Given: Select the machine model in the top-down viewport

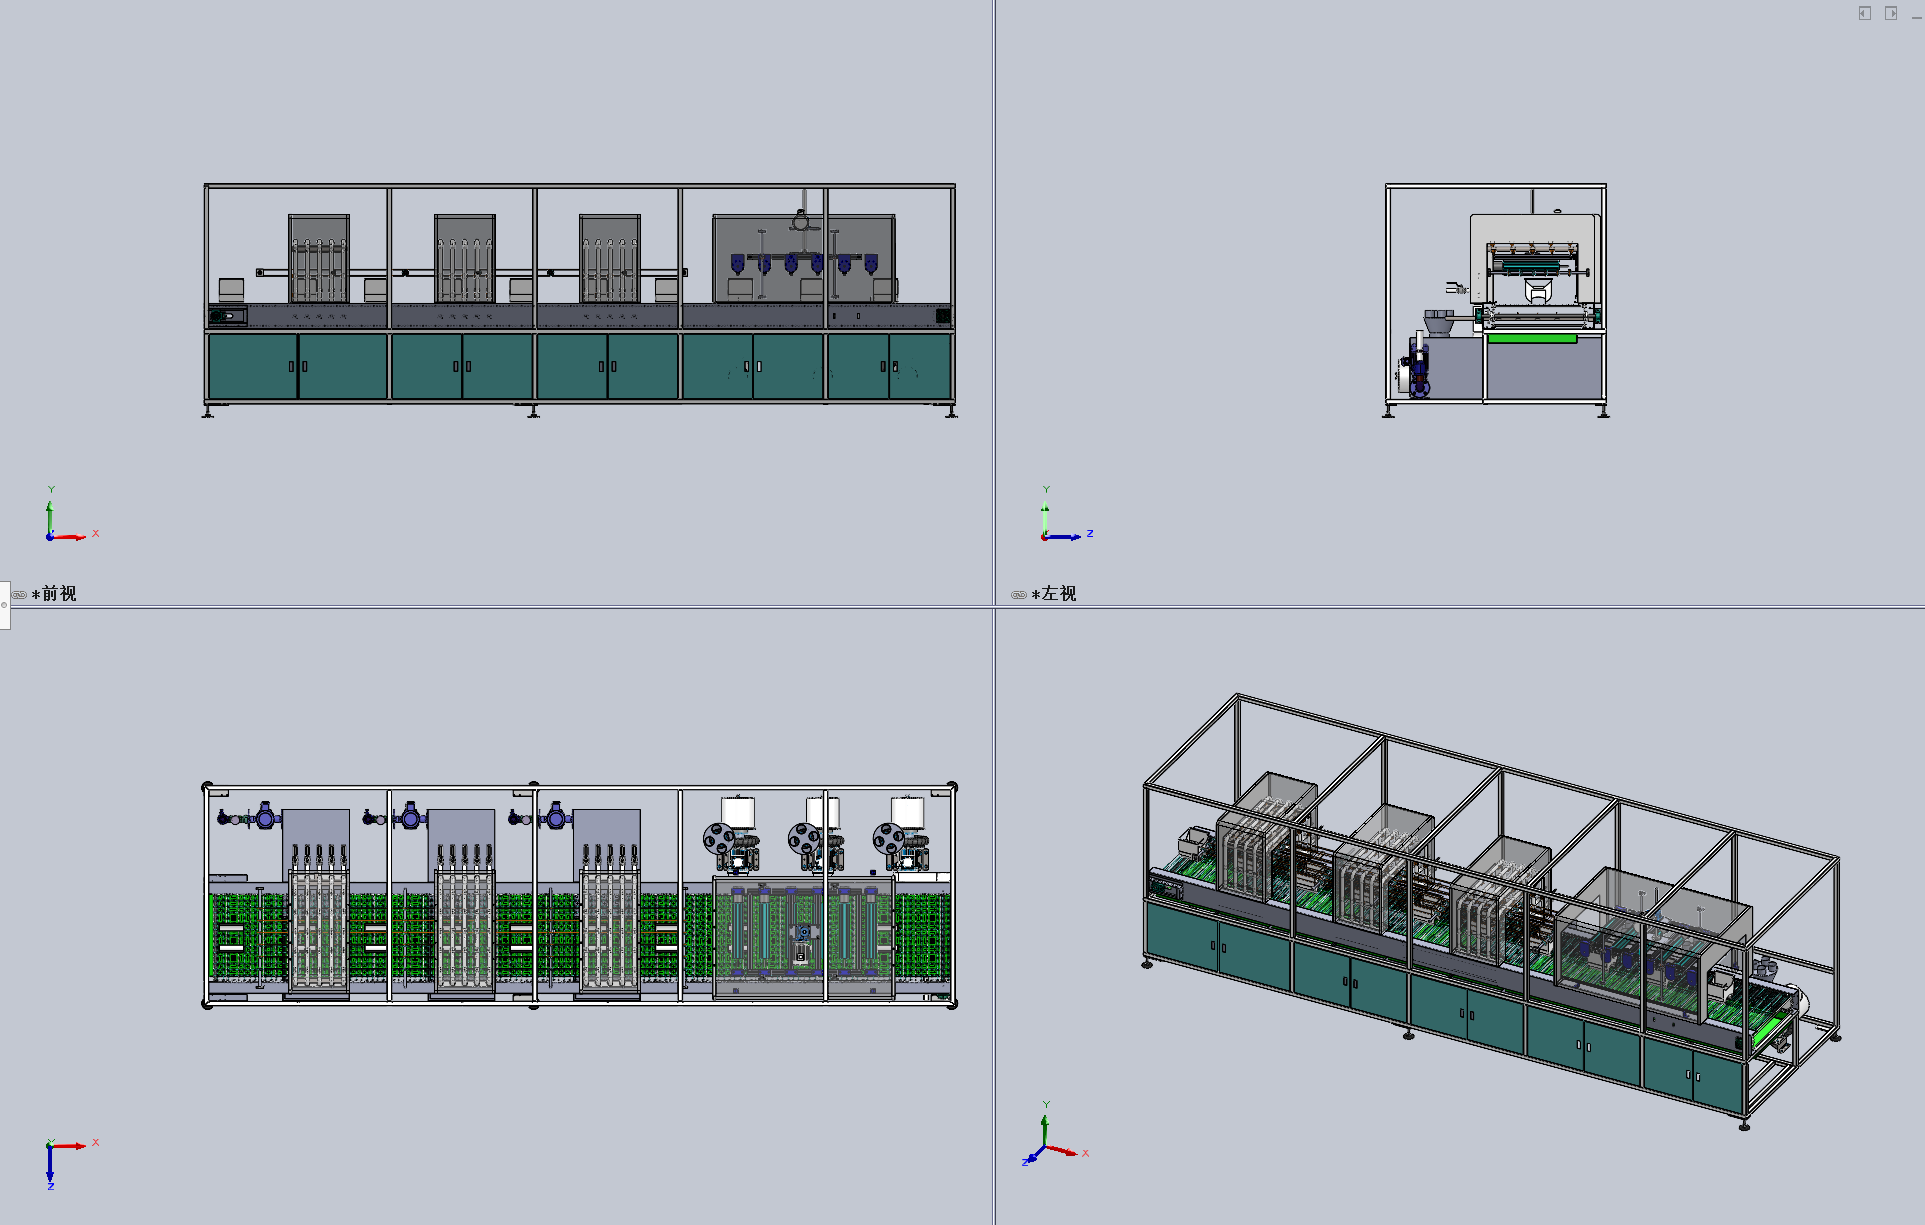Looking at the screenshot, I should pos(580,895).
